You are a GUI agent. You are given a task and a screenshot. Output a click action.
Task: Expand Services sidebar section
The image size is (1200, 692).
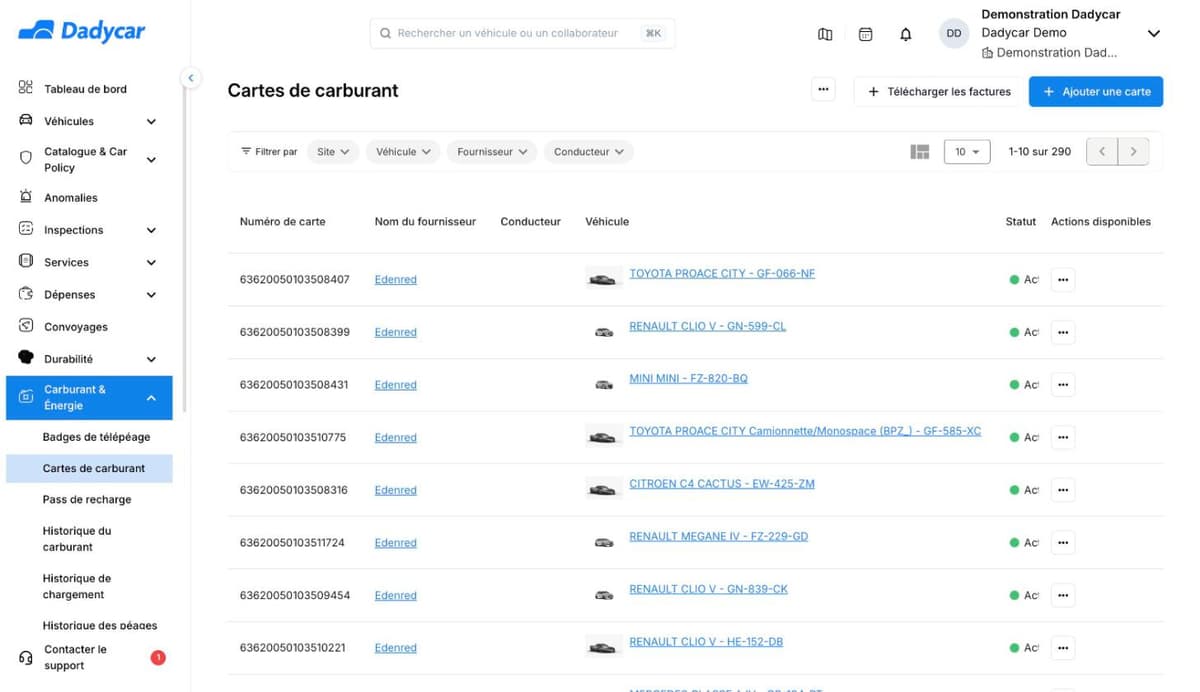coord(151,263)
